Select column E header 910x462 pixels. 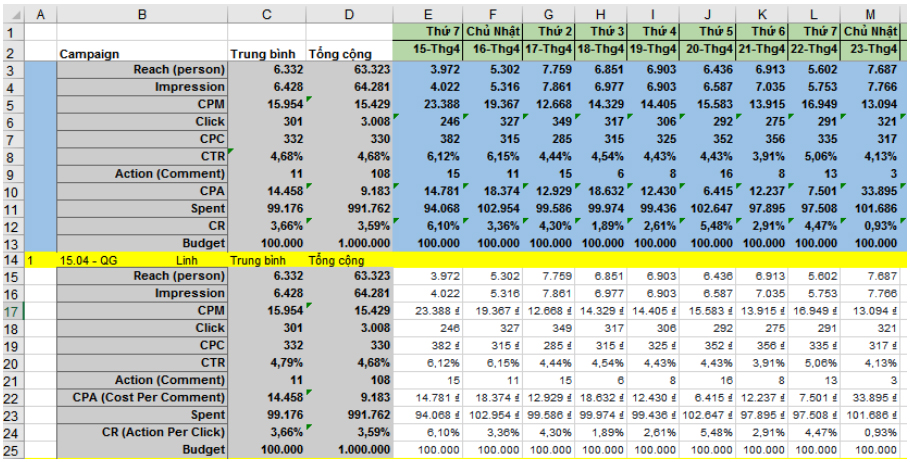click(x=428, y=13)
